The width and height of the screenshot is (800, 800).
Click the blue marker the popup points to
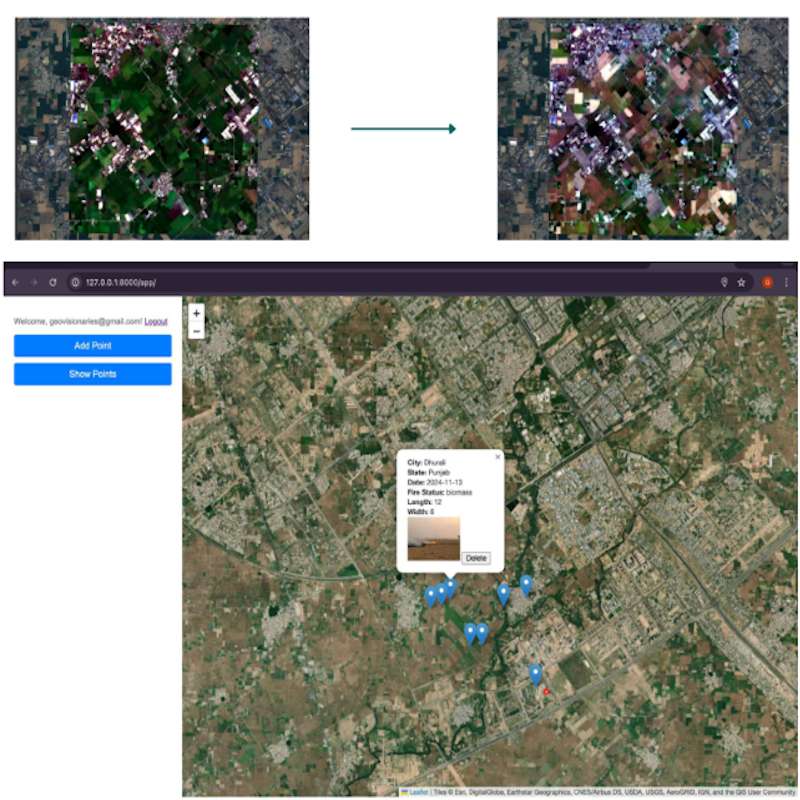point(450,587)
